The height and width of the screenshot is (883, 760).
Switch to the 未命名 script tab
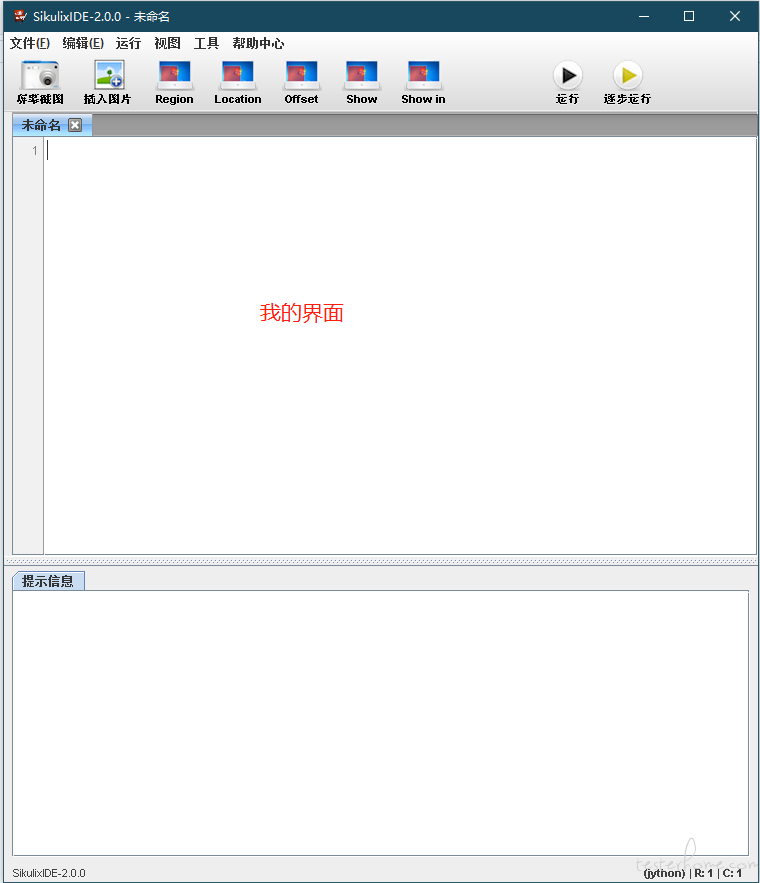(x=41, y=125)
